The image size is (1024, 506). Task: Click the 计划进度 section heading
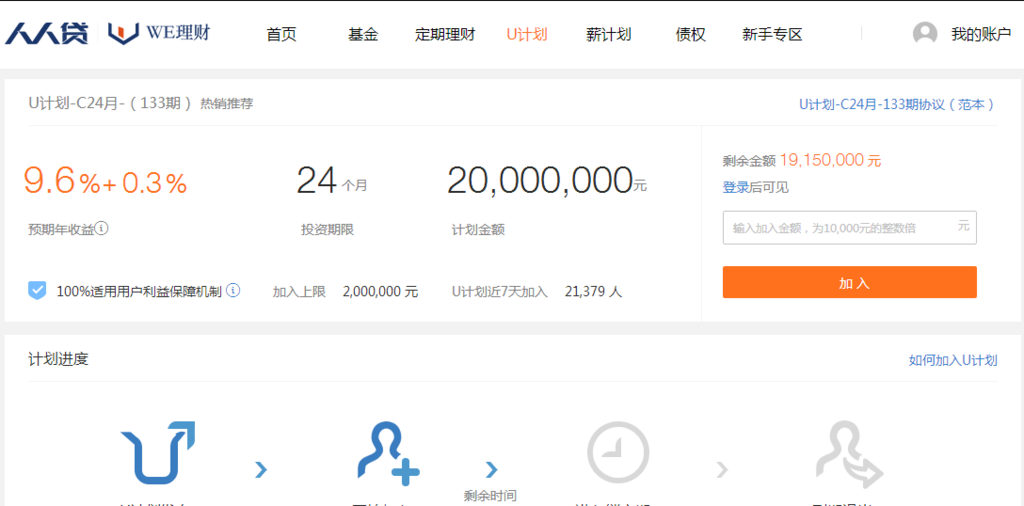click(x=58, y=359)
